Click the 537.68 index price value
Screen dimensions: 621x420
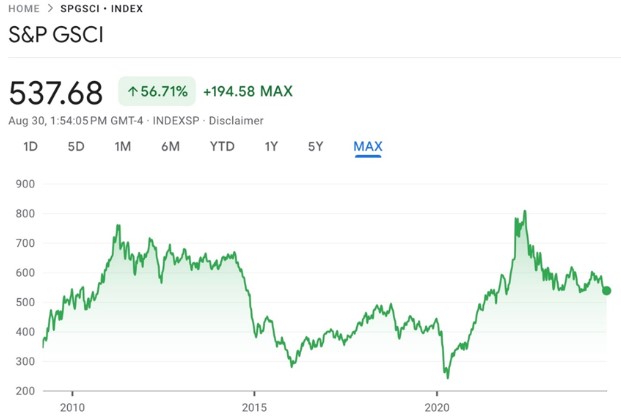point(56,93)
